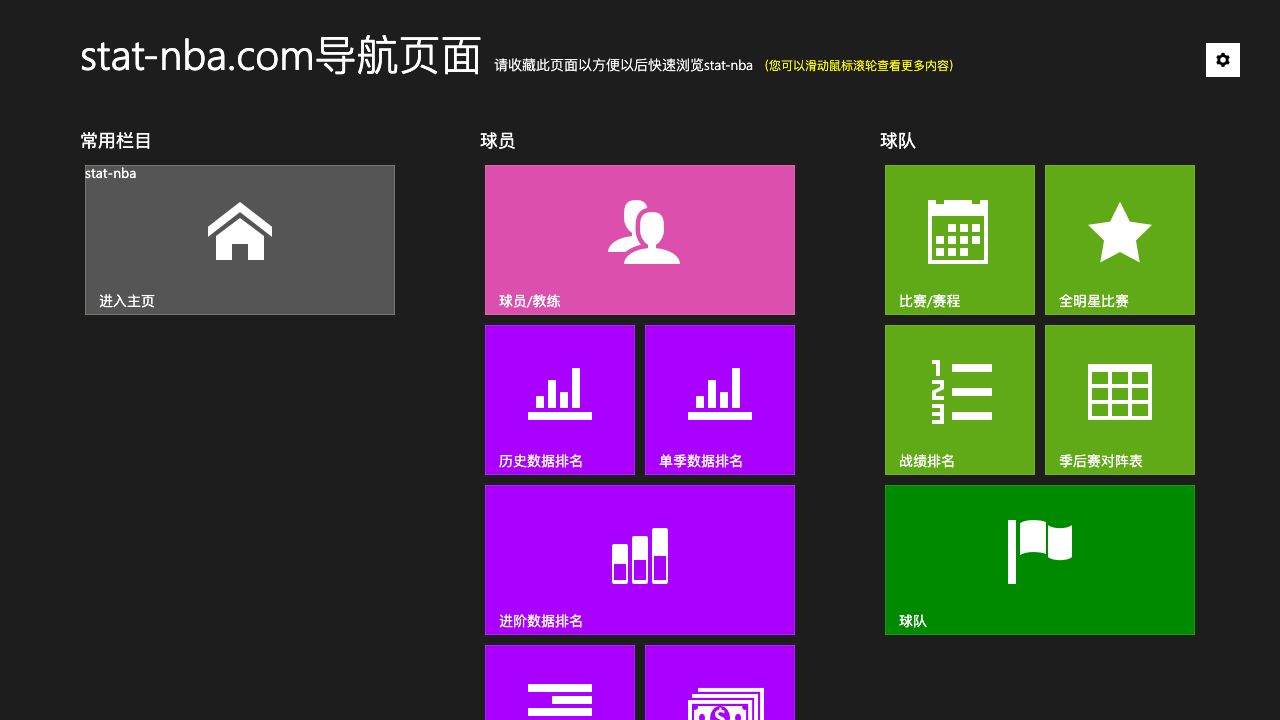The image size is (1280, 720).
Task: Click the 常用栏目 section heading
Action: point(116,141)
